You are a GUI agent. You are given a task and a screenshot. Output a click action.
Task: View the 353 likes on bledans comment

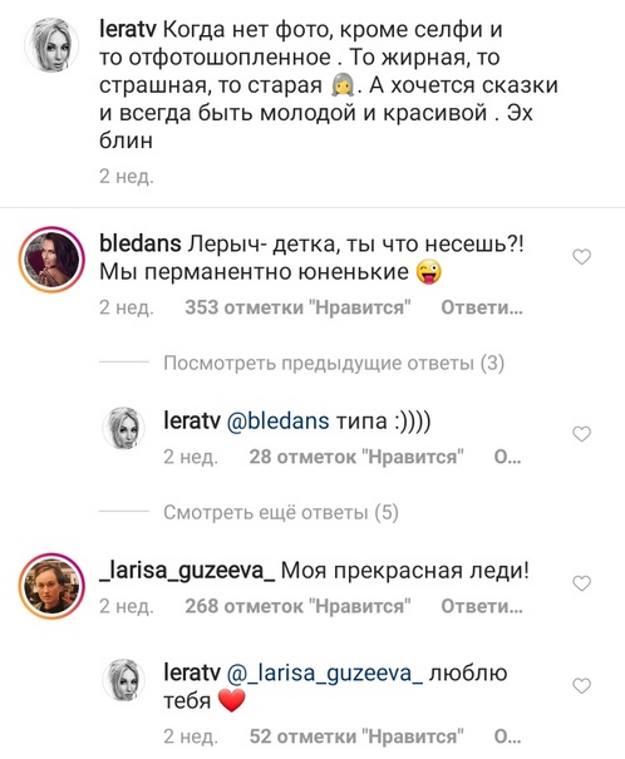pos(300,308)
